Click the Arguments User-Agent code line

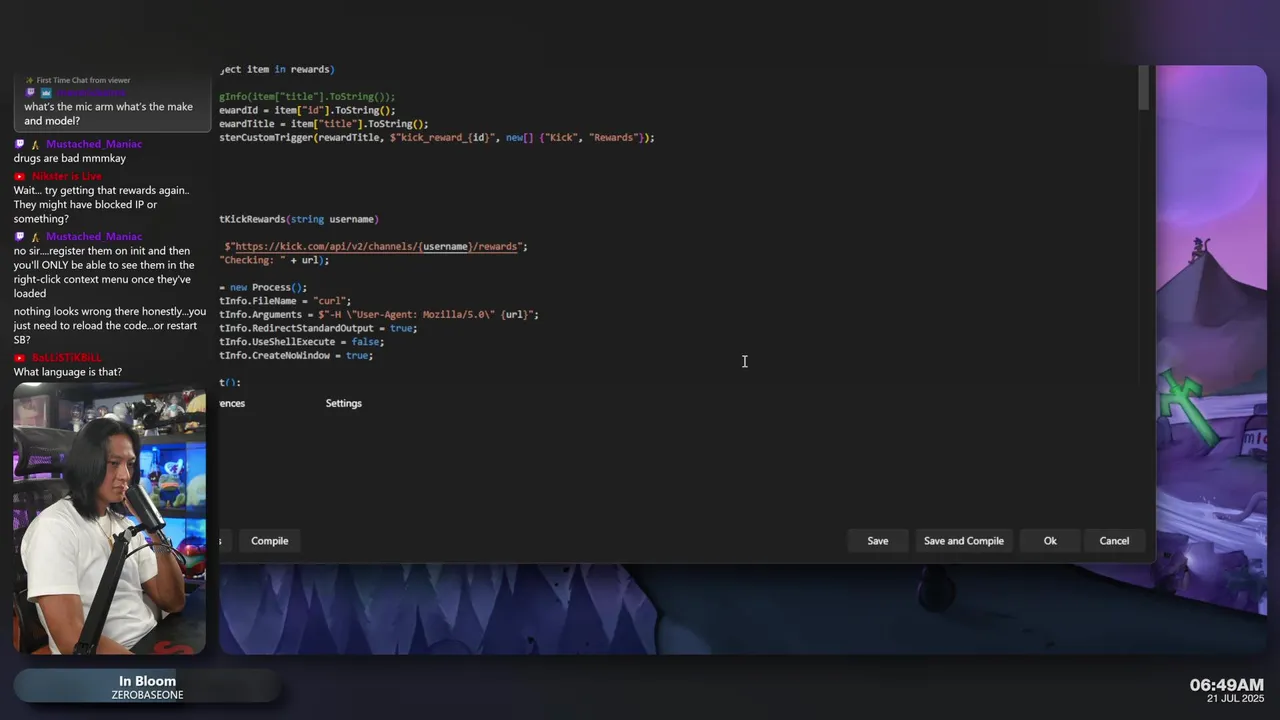point(379,314)
